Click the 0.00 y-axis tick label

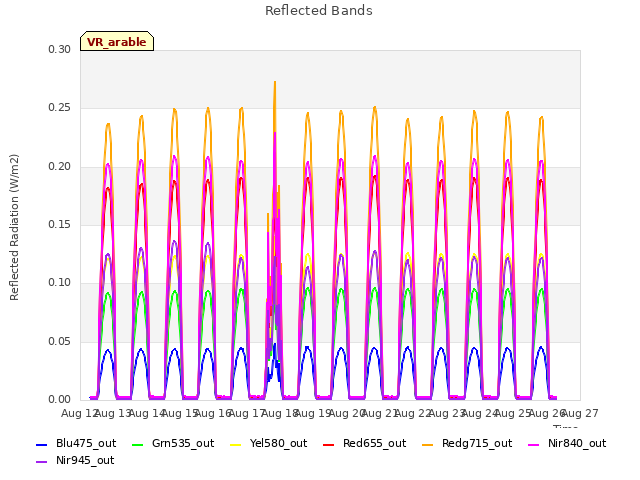60,399
